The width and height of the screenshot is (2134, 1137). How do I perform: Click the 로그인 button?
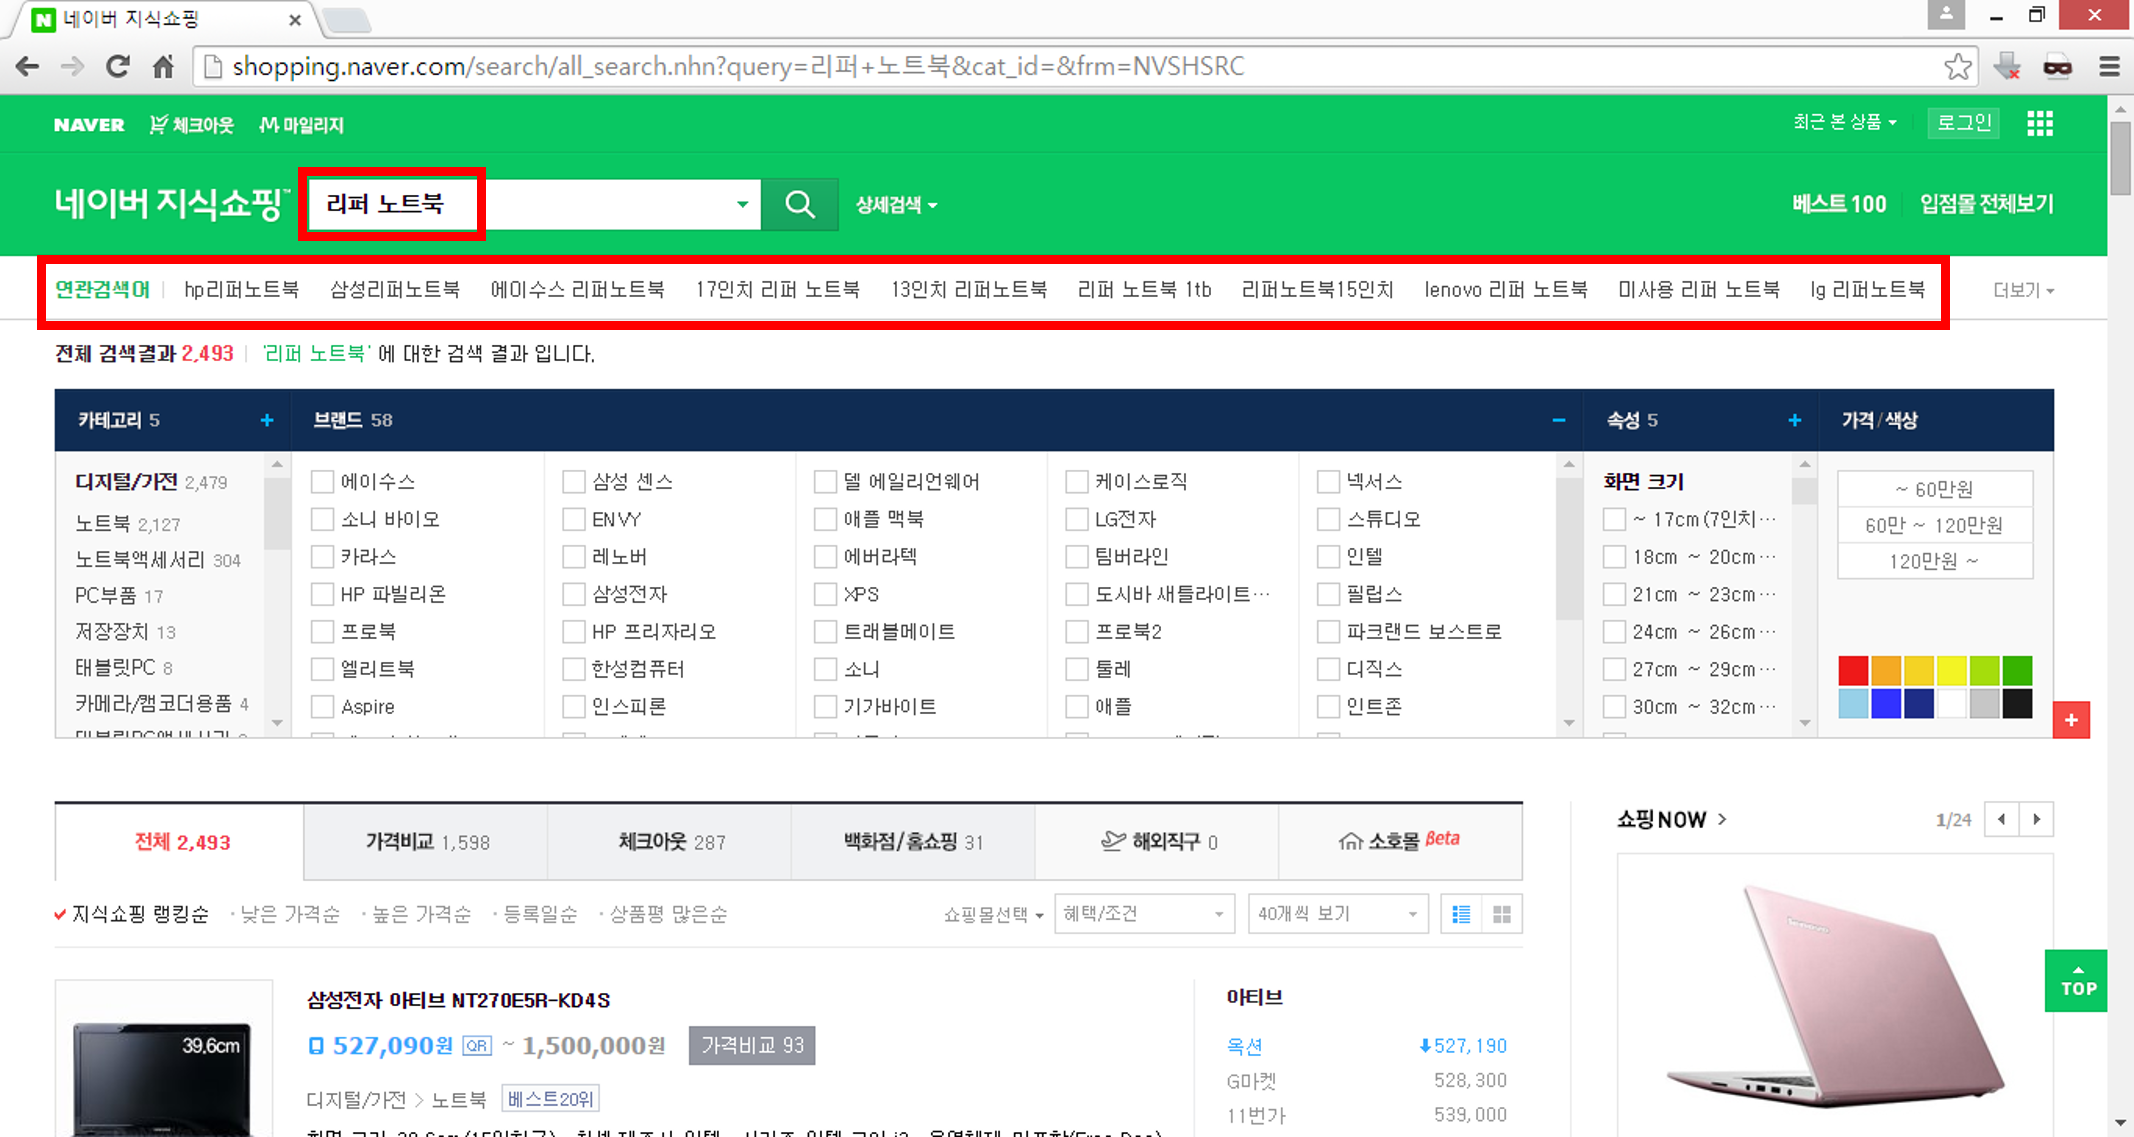pos(1964,123)
